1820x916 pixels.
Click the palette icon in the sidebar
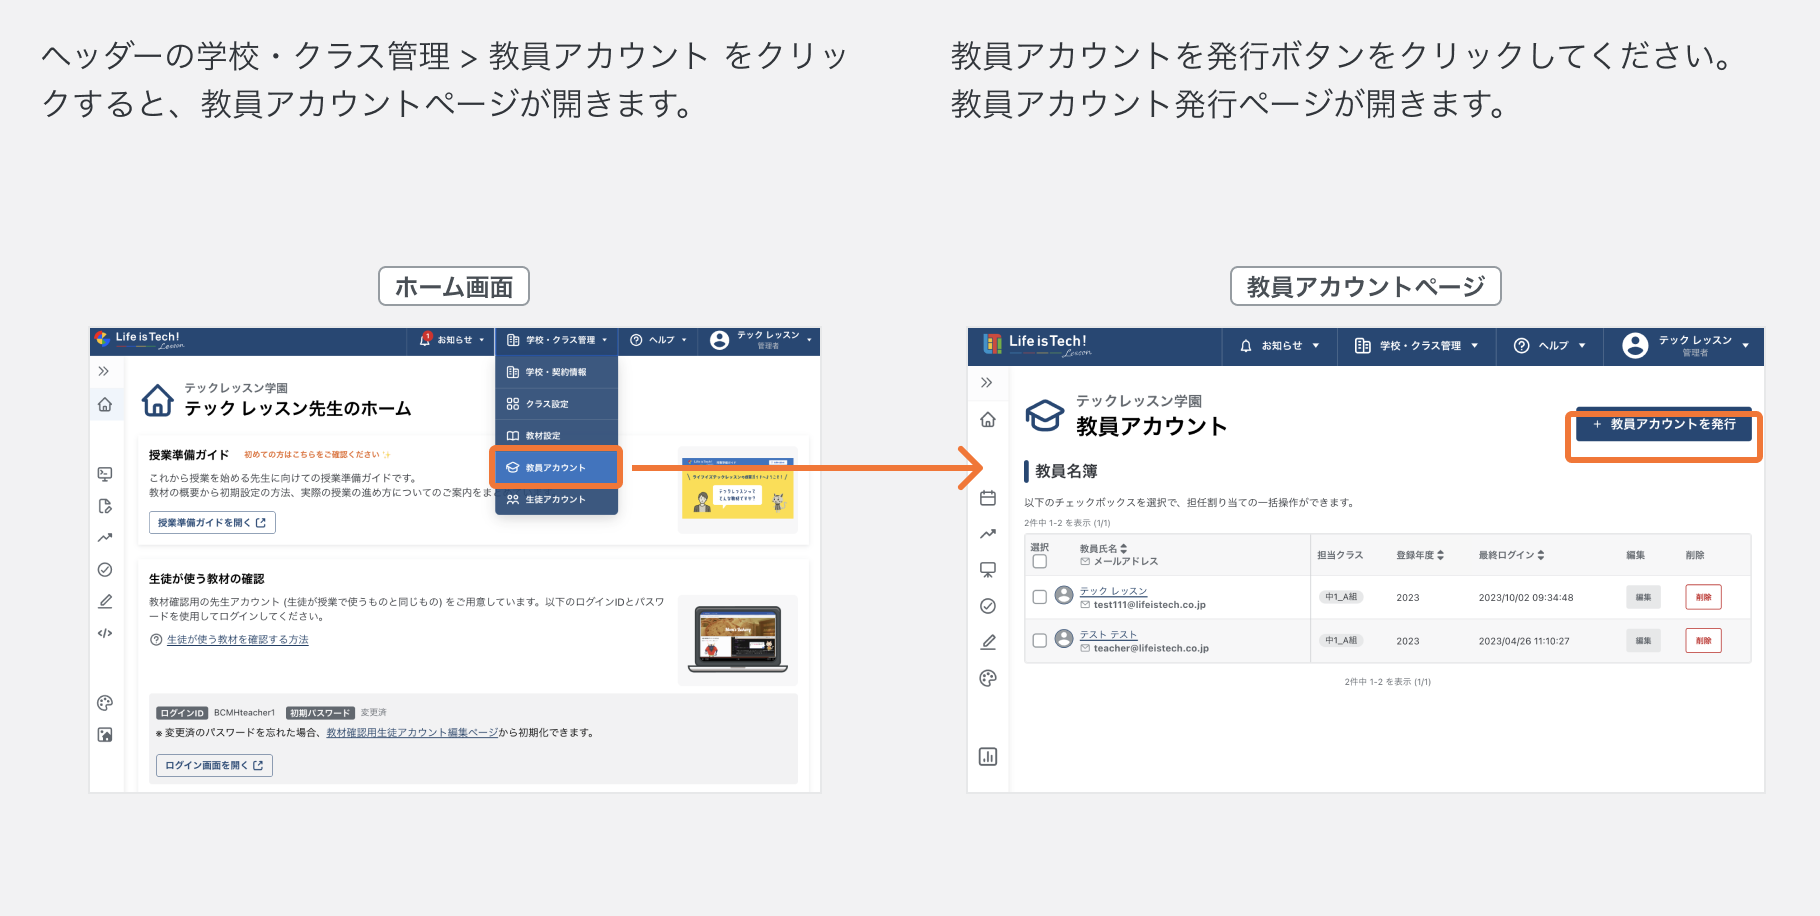coord(105,702)
